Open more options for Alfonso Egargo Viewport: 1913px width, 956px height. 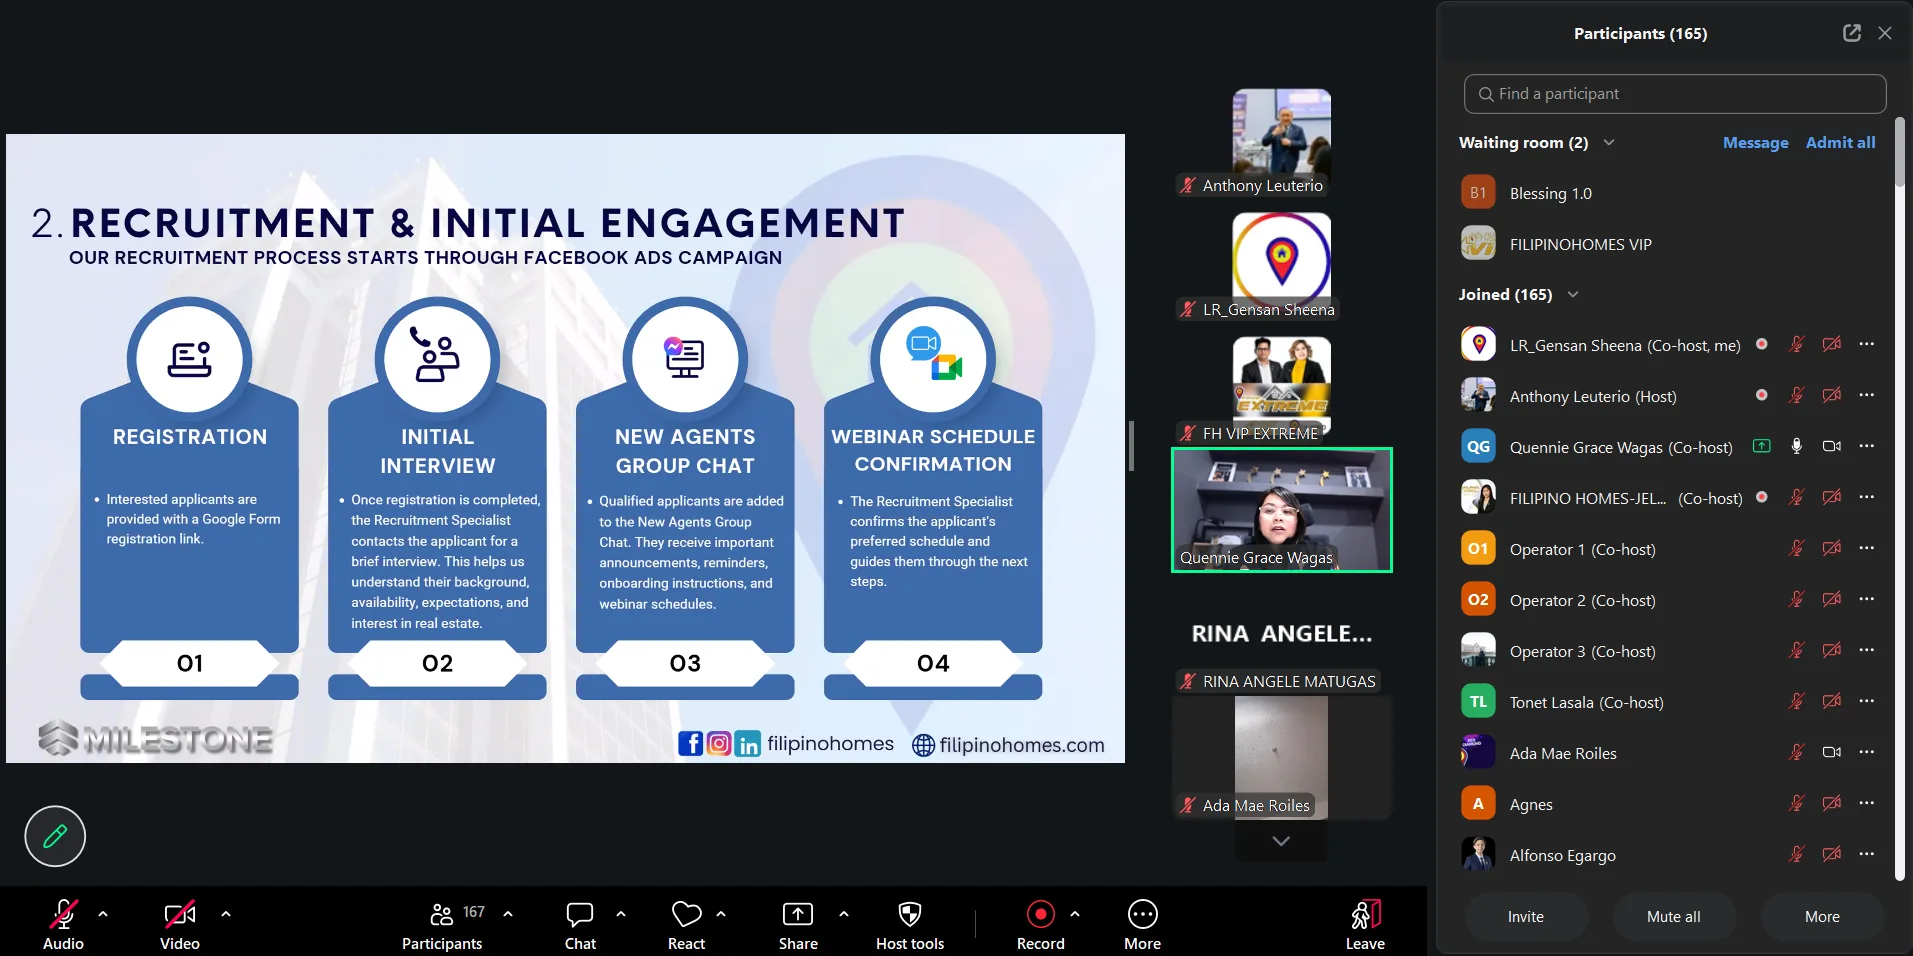pos(1867,854)
